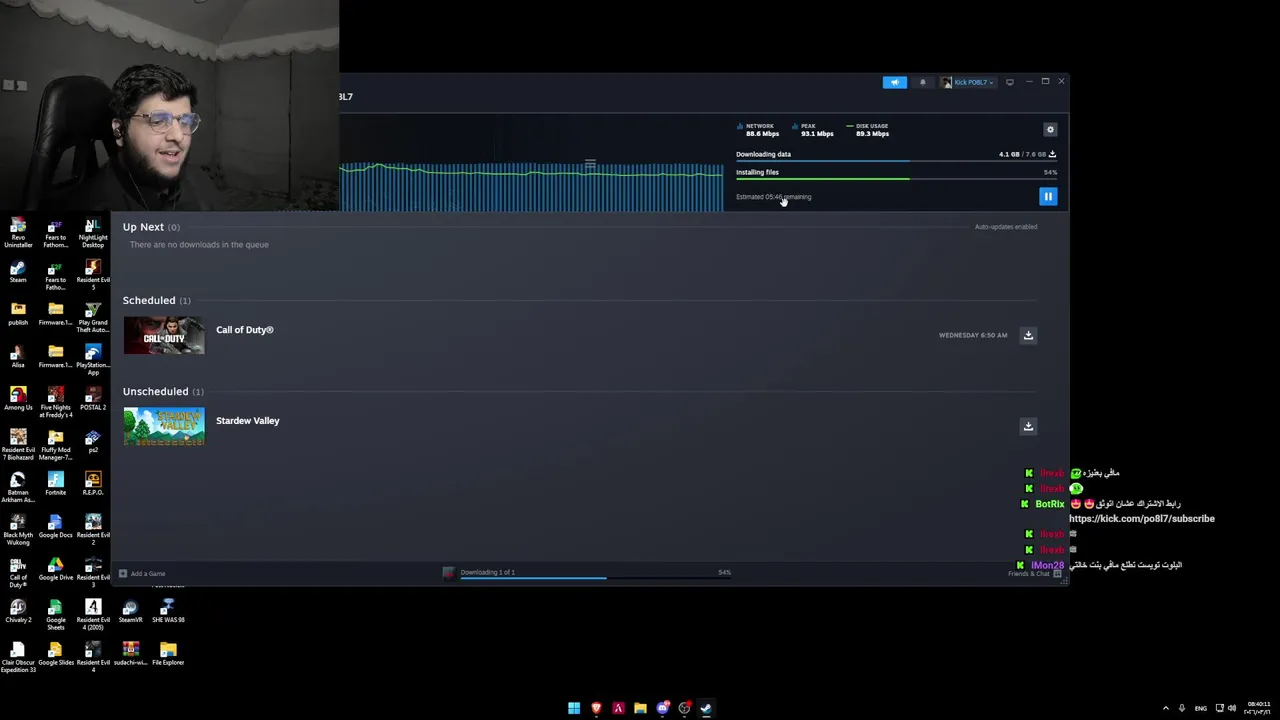The height and width of the screenshot is (720, 1280).
Task: Click the Downloading data progress bar
Action: (896, 161)
